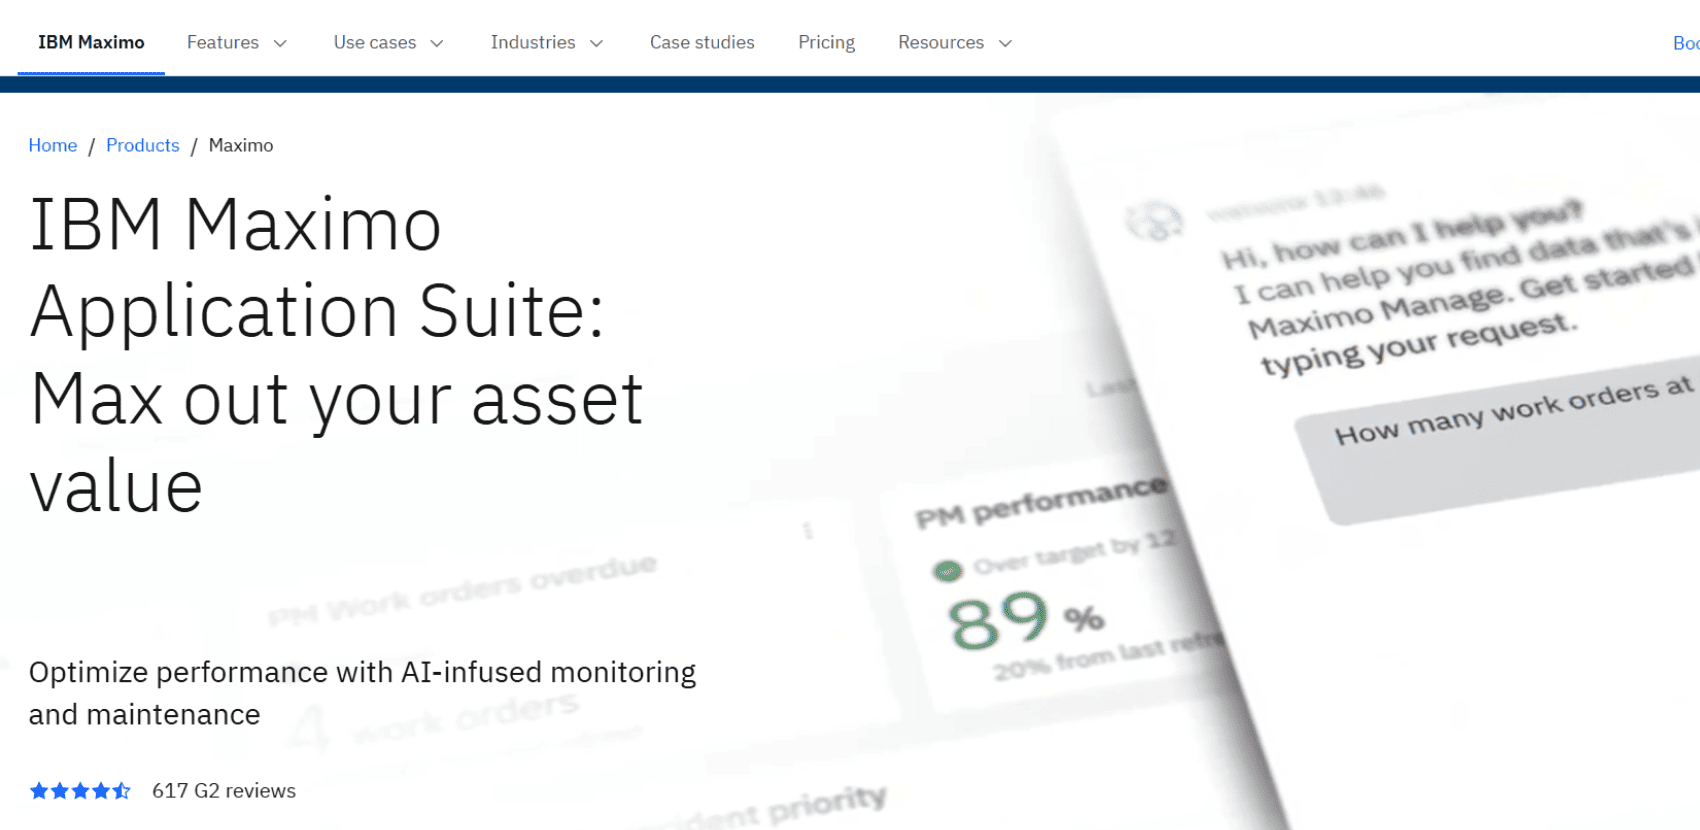
Task: Click the partially visible Book link
Action: tap(1686, 43)
